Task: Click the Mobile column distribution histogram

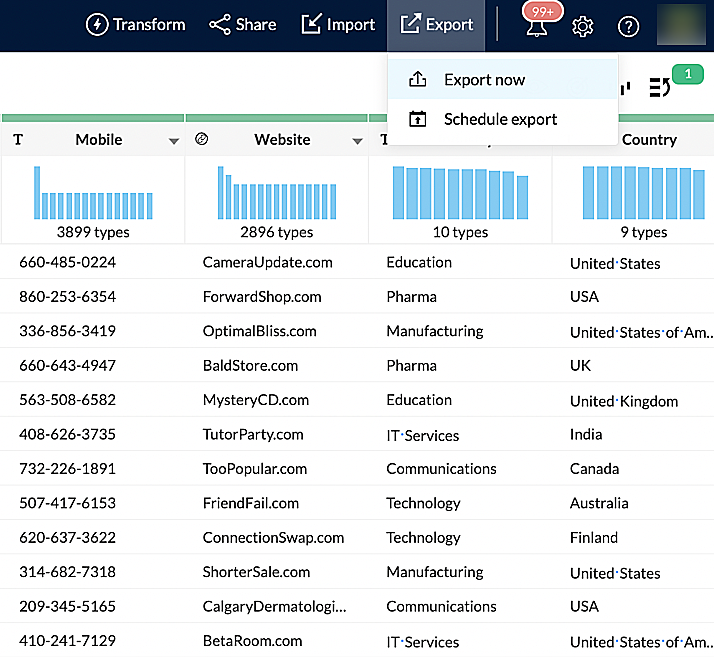Action: click(93, 194)
